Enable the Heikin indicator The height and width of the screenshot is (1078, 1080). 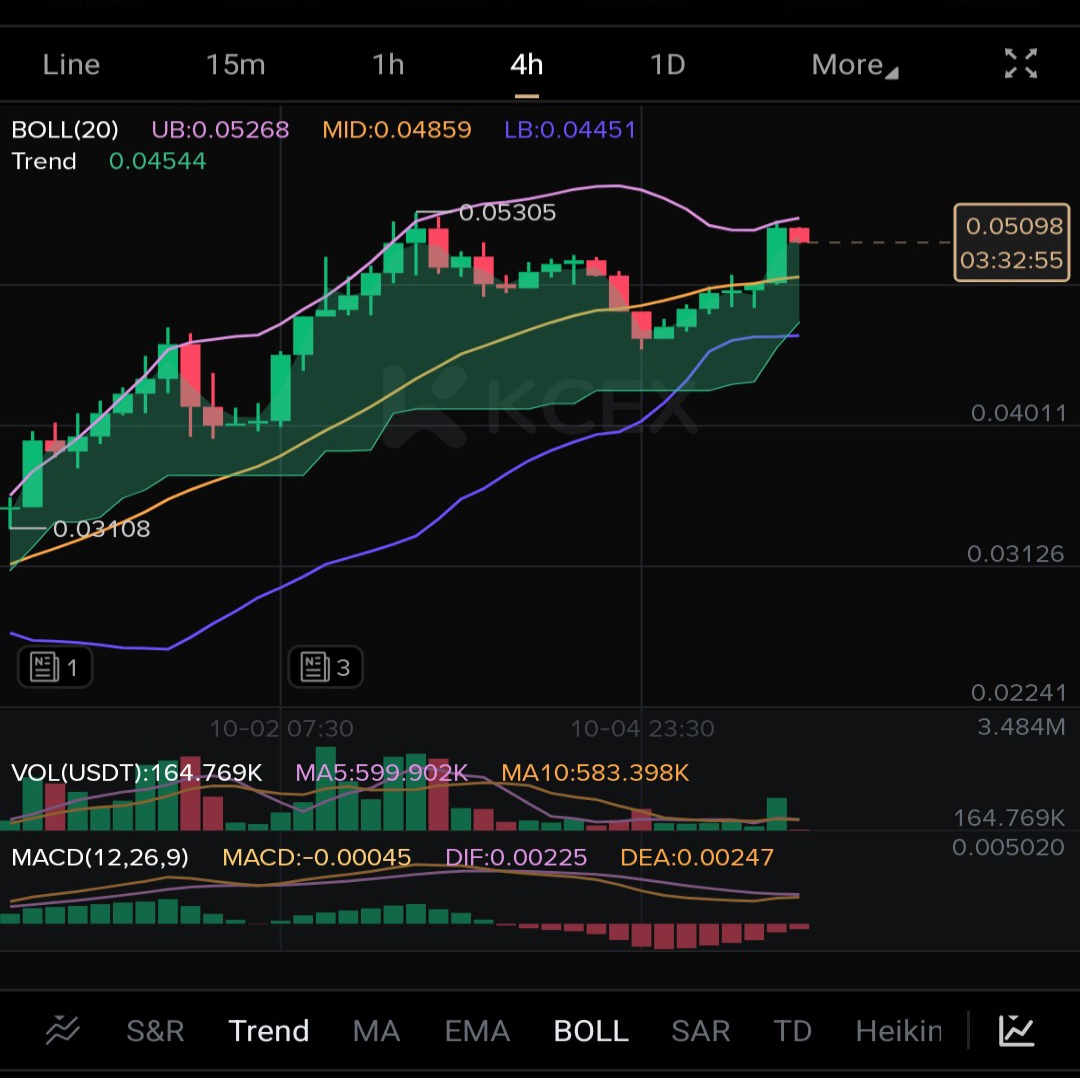point(899,1031)
